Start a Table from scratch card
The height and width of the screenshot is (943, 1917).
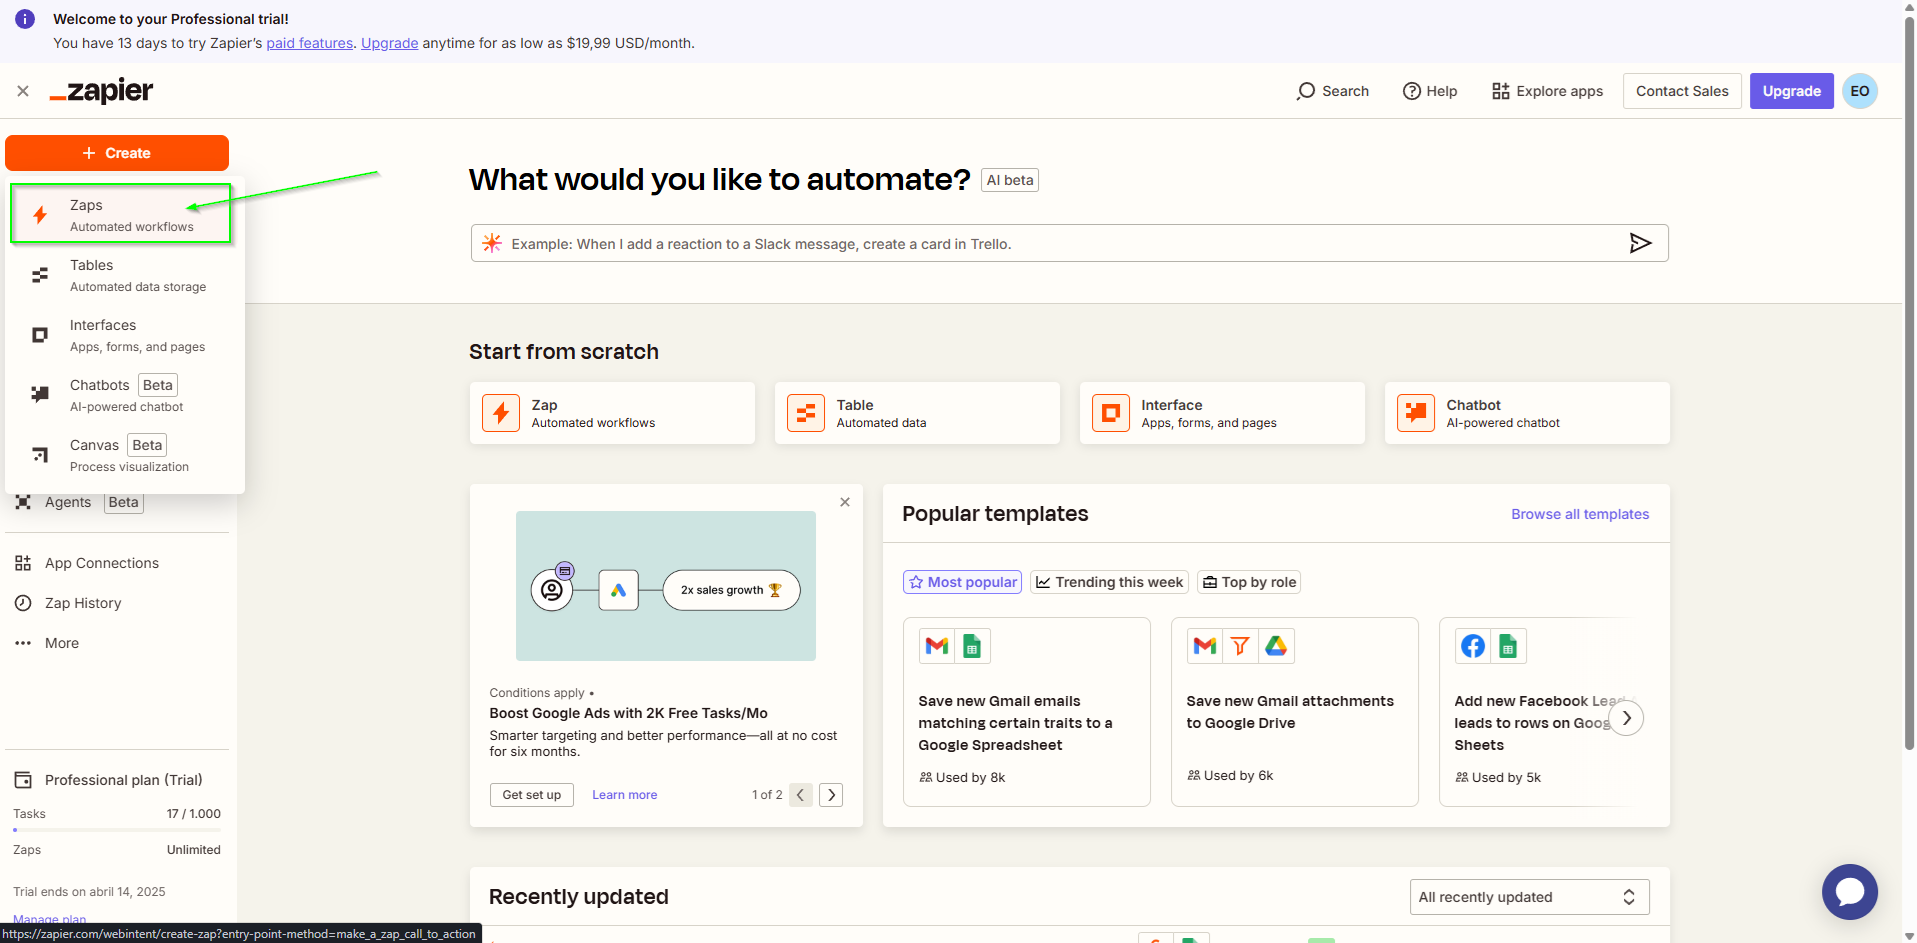pyautogui.click(x=917, y=413)
